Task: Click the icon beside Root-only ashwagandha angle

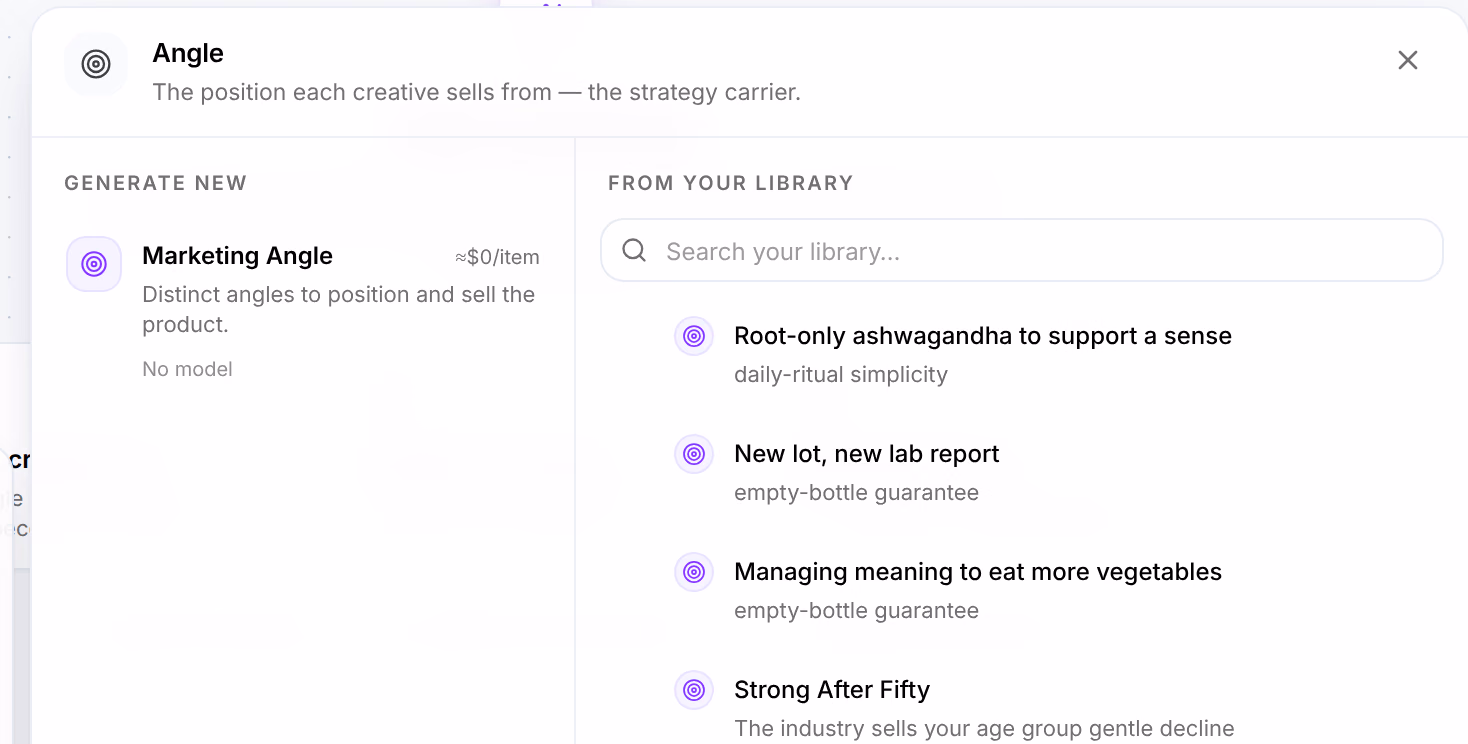Action: 694,336
